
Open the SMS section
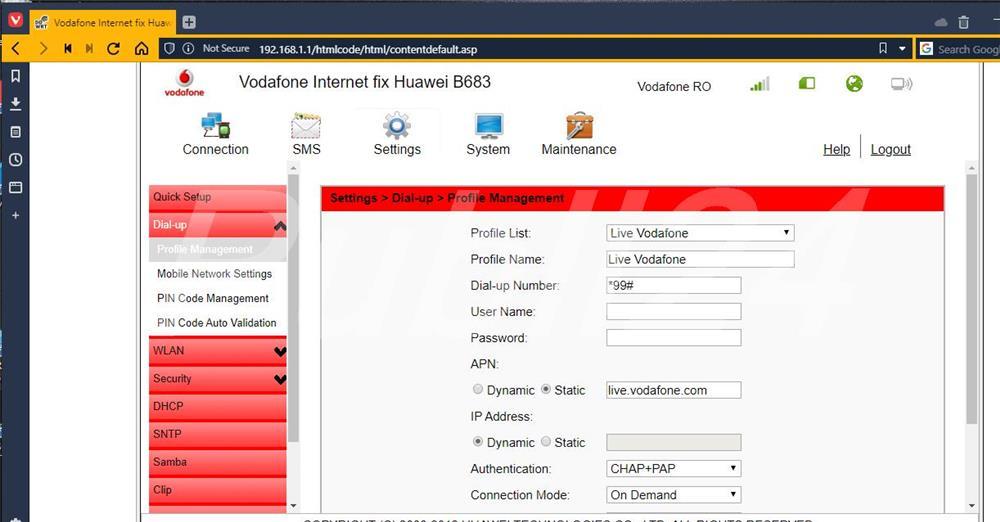[306, 135]
